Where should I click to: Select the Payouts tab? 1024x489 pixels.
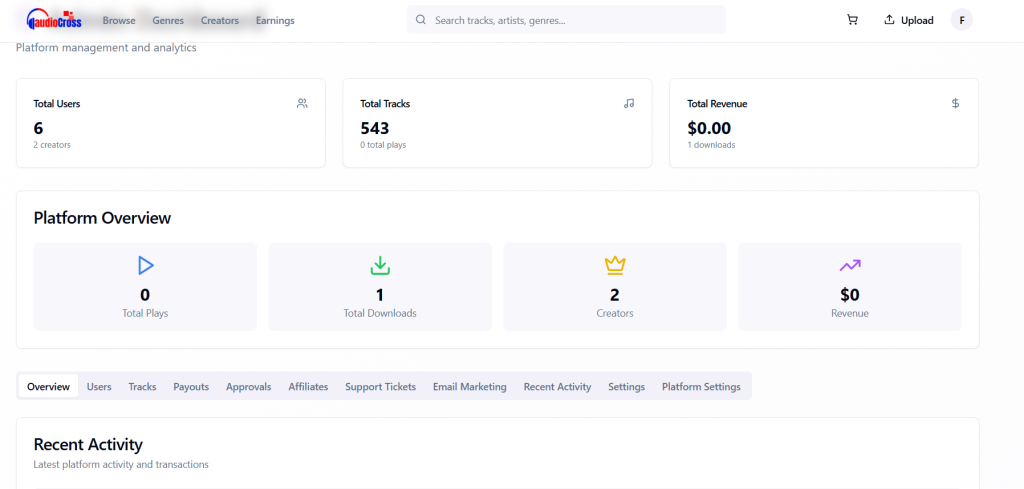(191, 386)
